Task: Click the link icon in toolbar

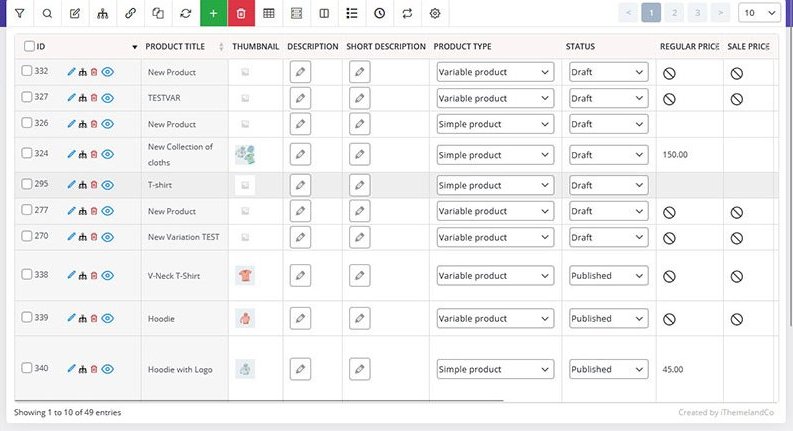Action: click(x=130, y=13)
